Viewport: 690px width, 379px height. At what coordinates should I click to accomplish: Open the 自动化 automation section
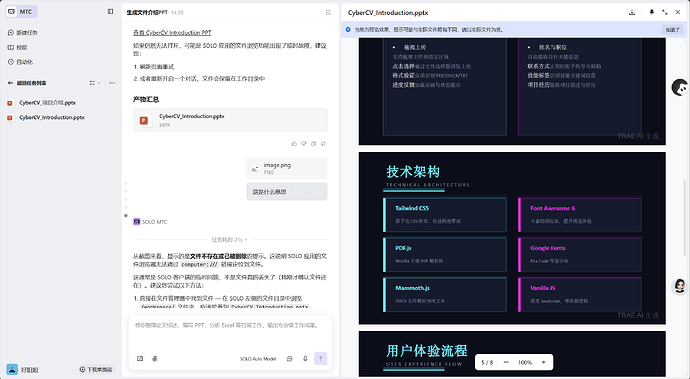point(21,62)
